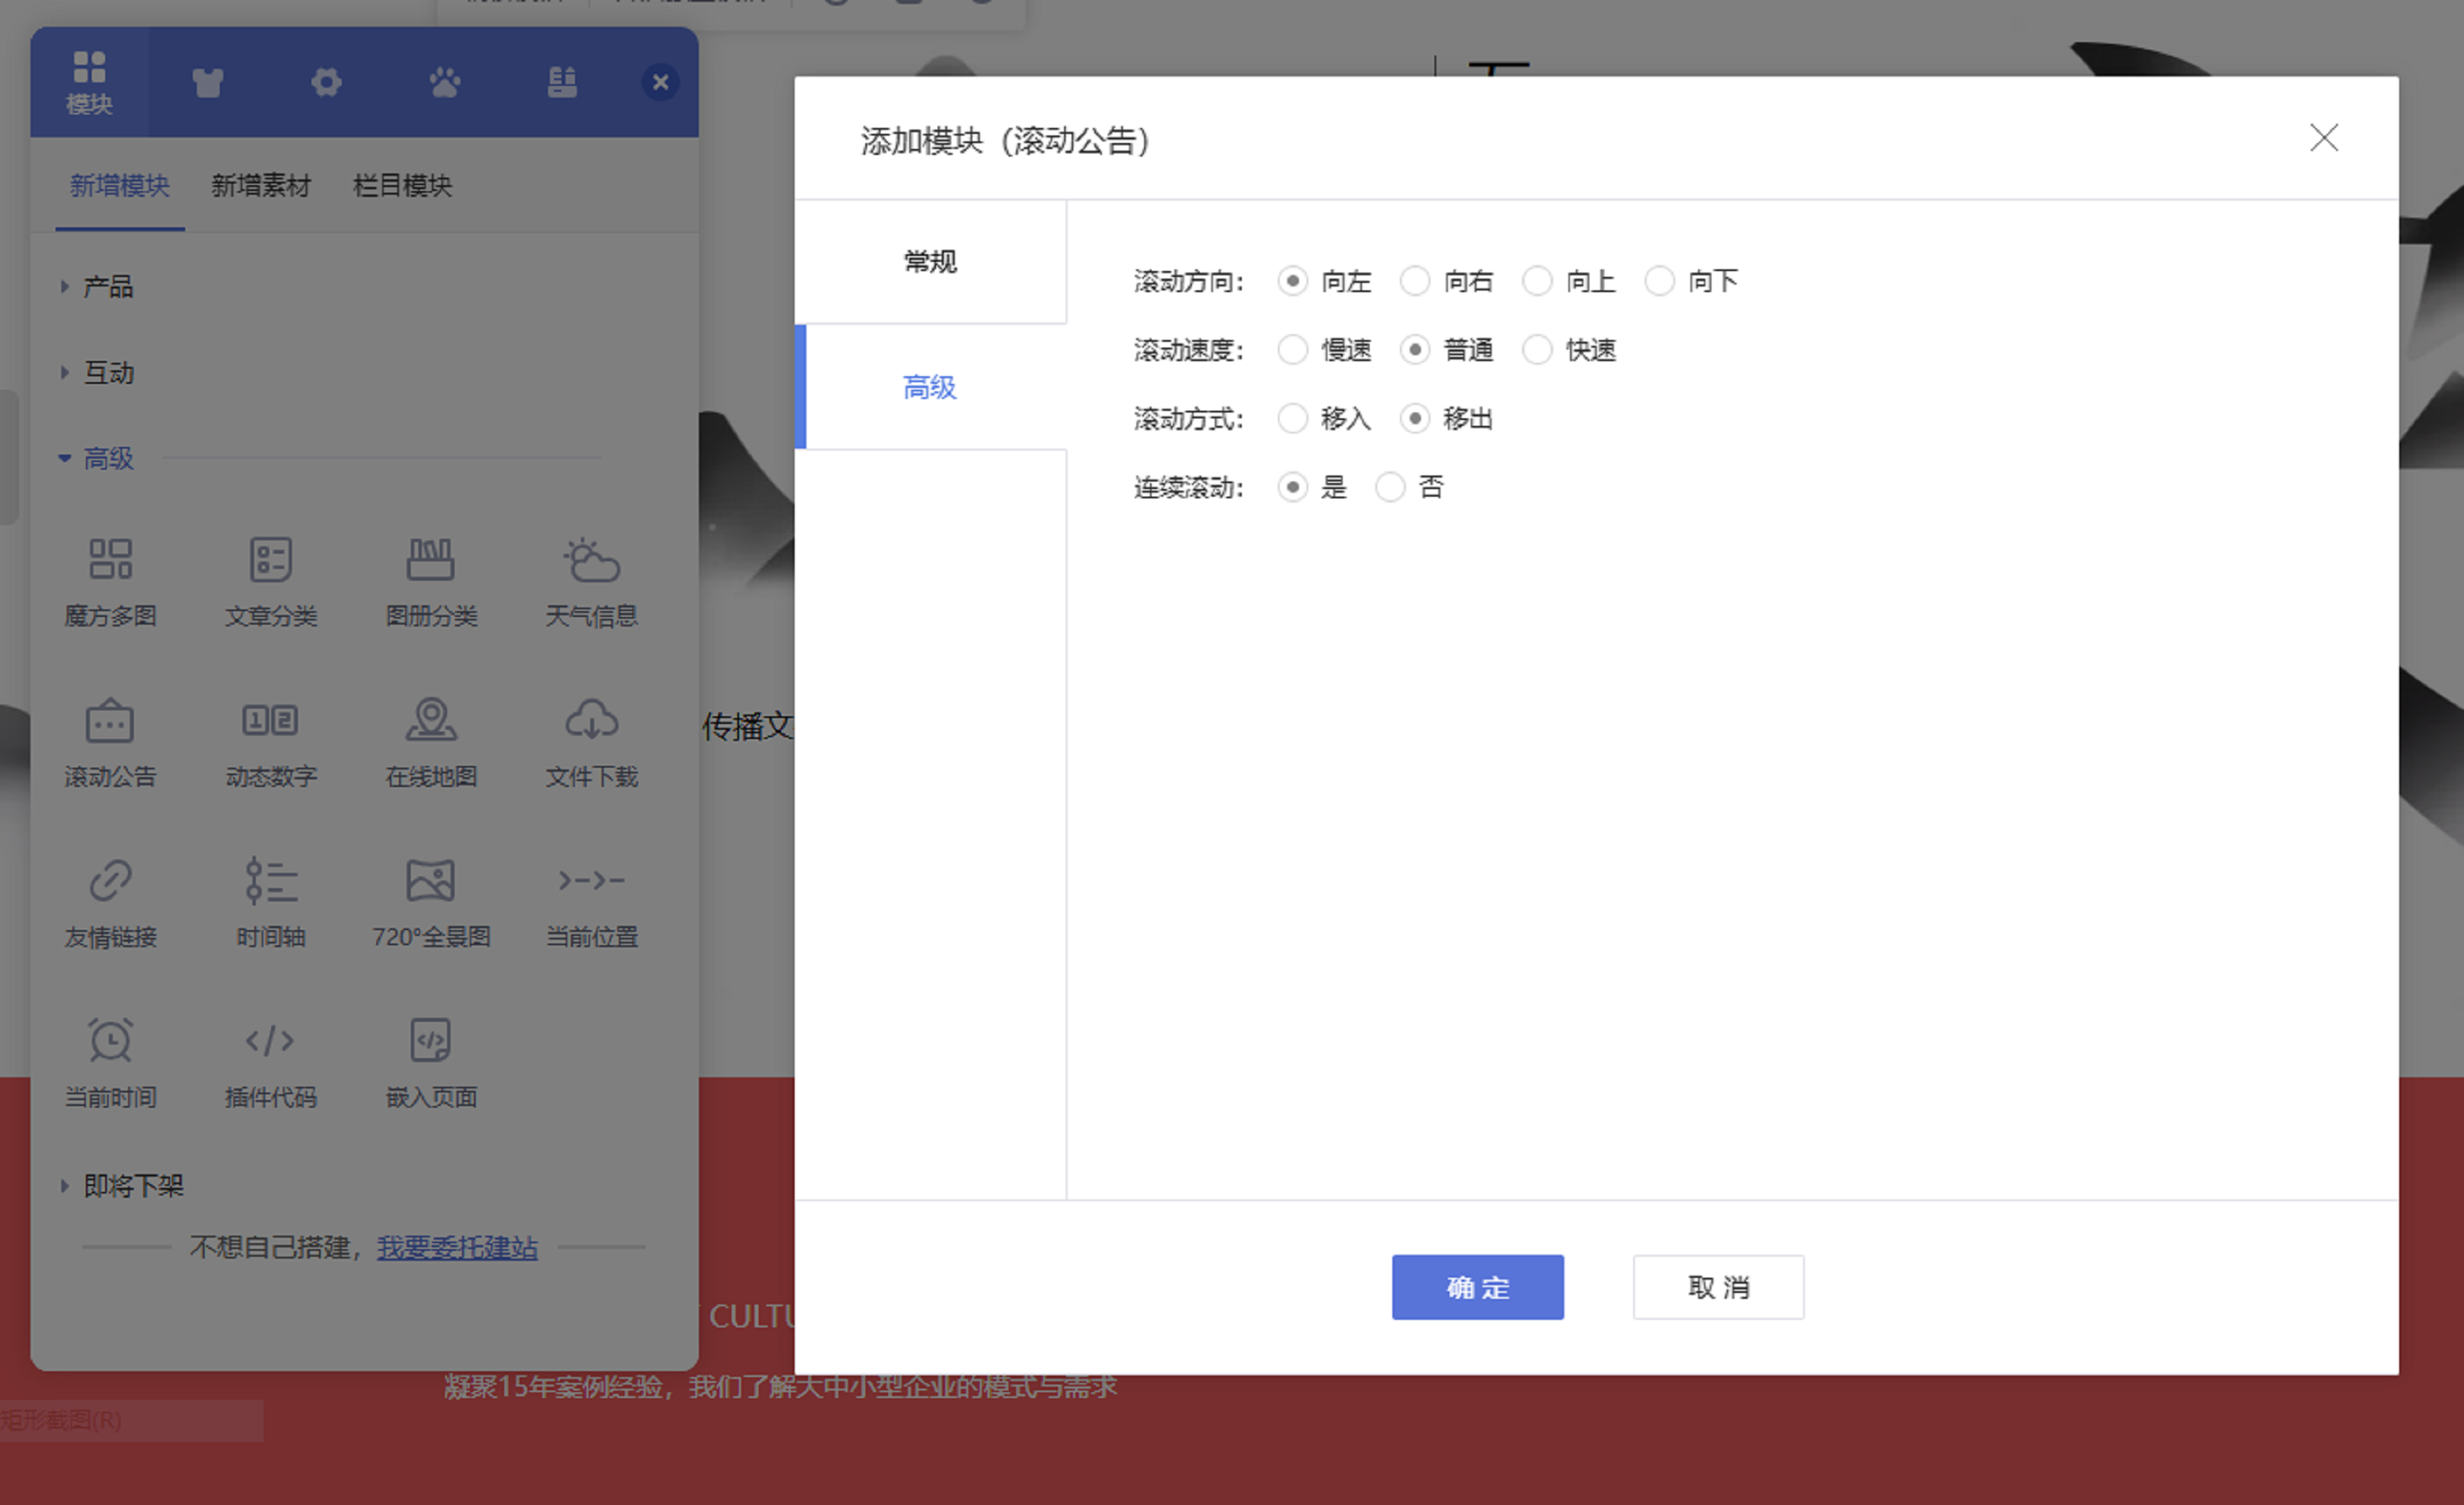Expand the 即将下架 section
This screenshot has width=2464, height=1505.
click(x=132, y=1186)
